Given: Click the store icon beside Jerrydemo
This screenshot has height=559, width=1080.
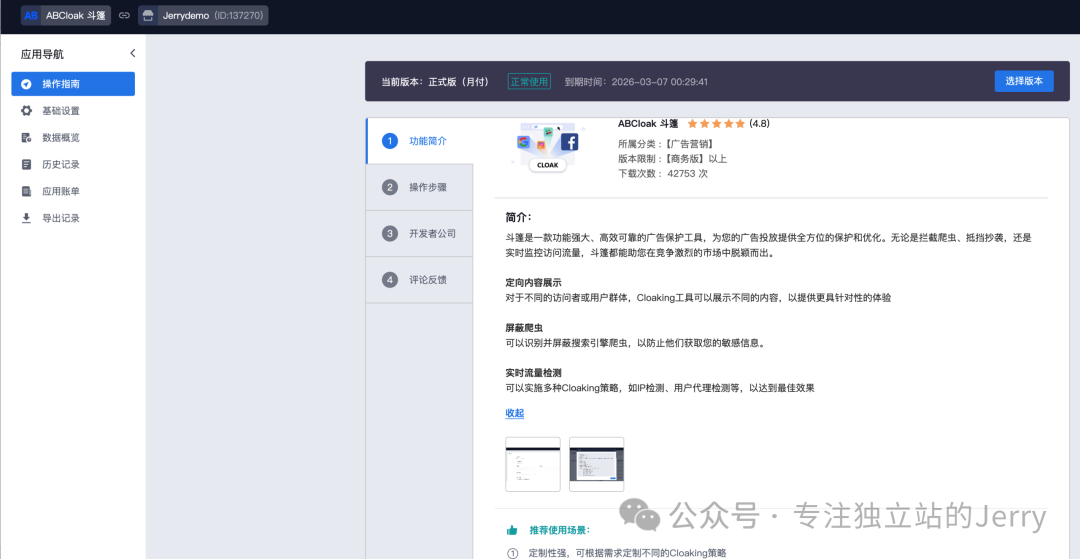Looking at the screenshot, I should click(148, 15).
